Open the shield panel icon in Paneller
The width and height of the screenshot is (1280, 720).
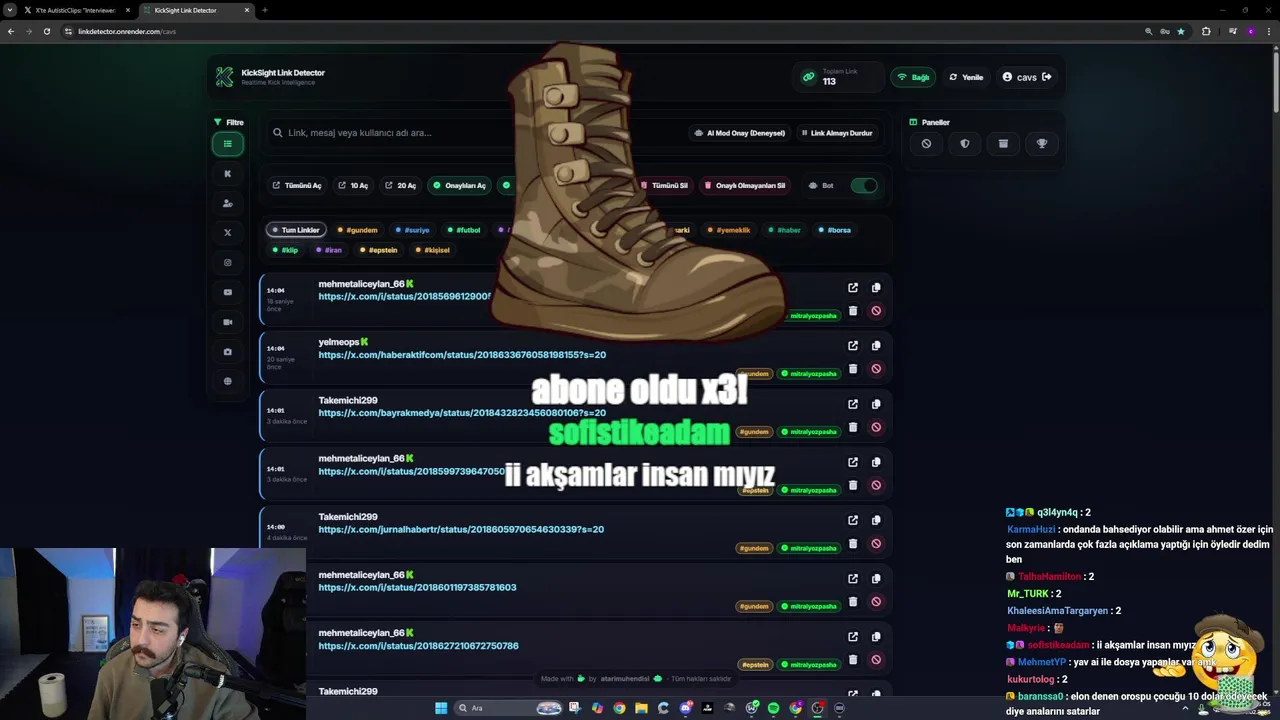[965, 143]
